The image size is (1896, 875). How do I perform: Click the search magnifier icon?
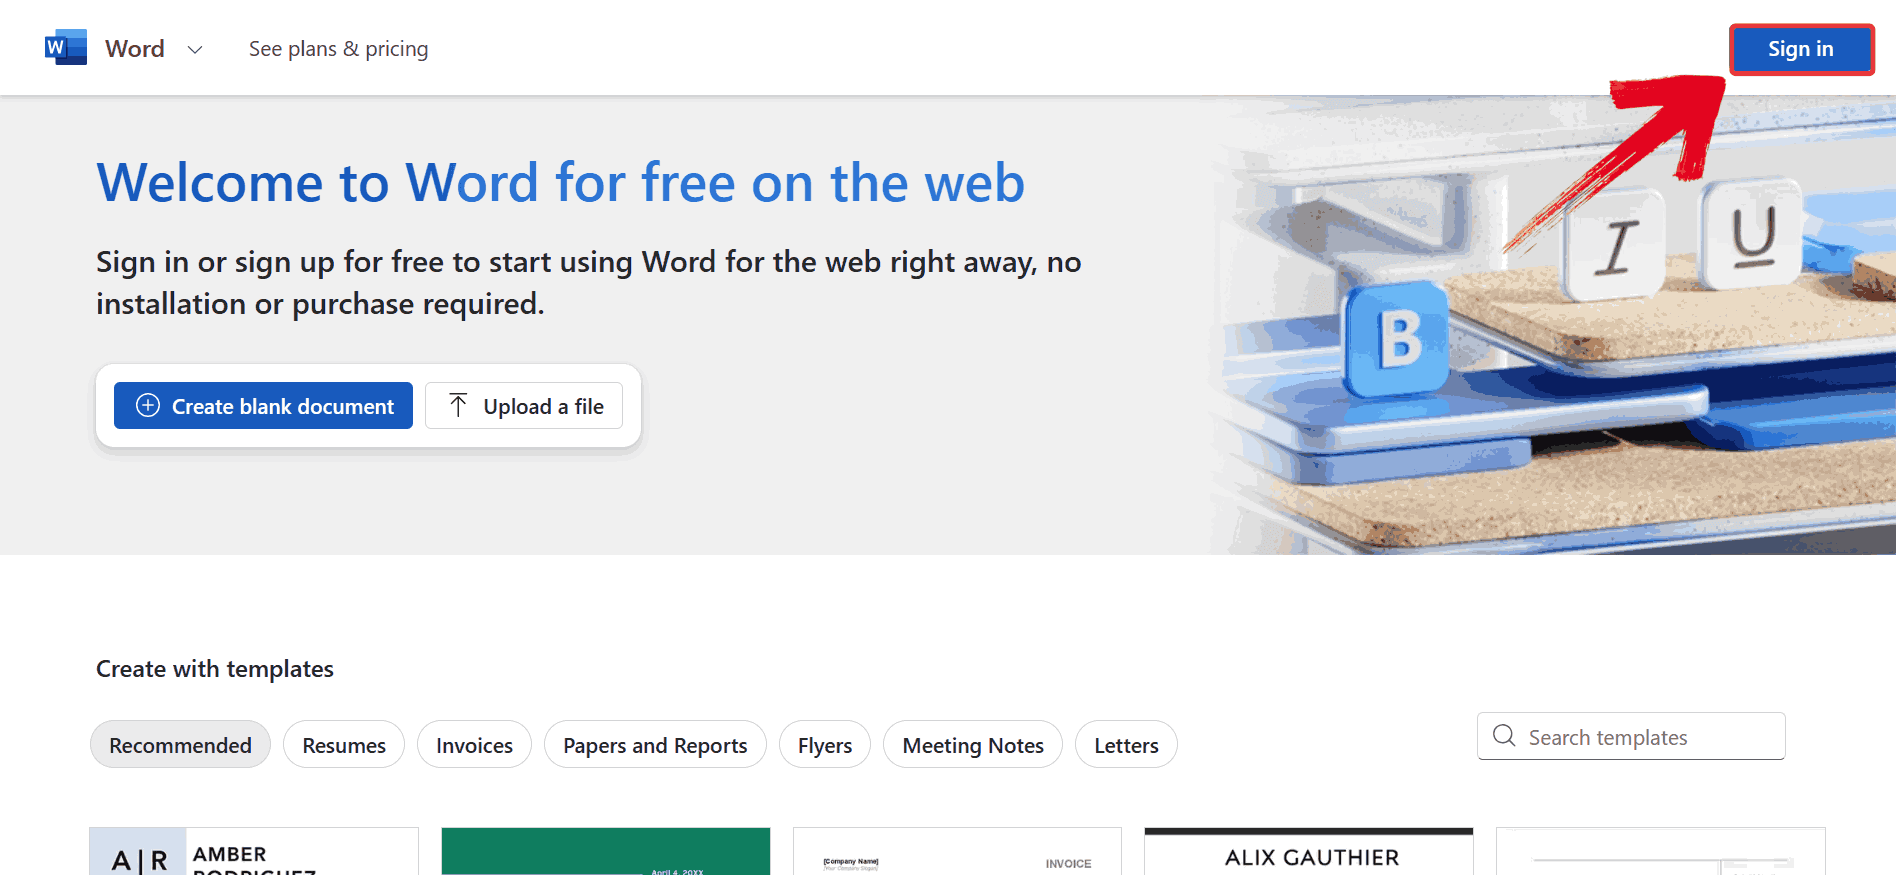pyautogui.click(x=1504, y=737)
